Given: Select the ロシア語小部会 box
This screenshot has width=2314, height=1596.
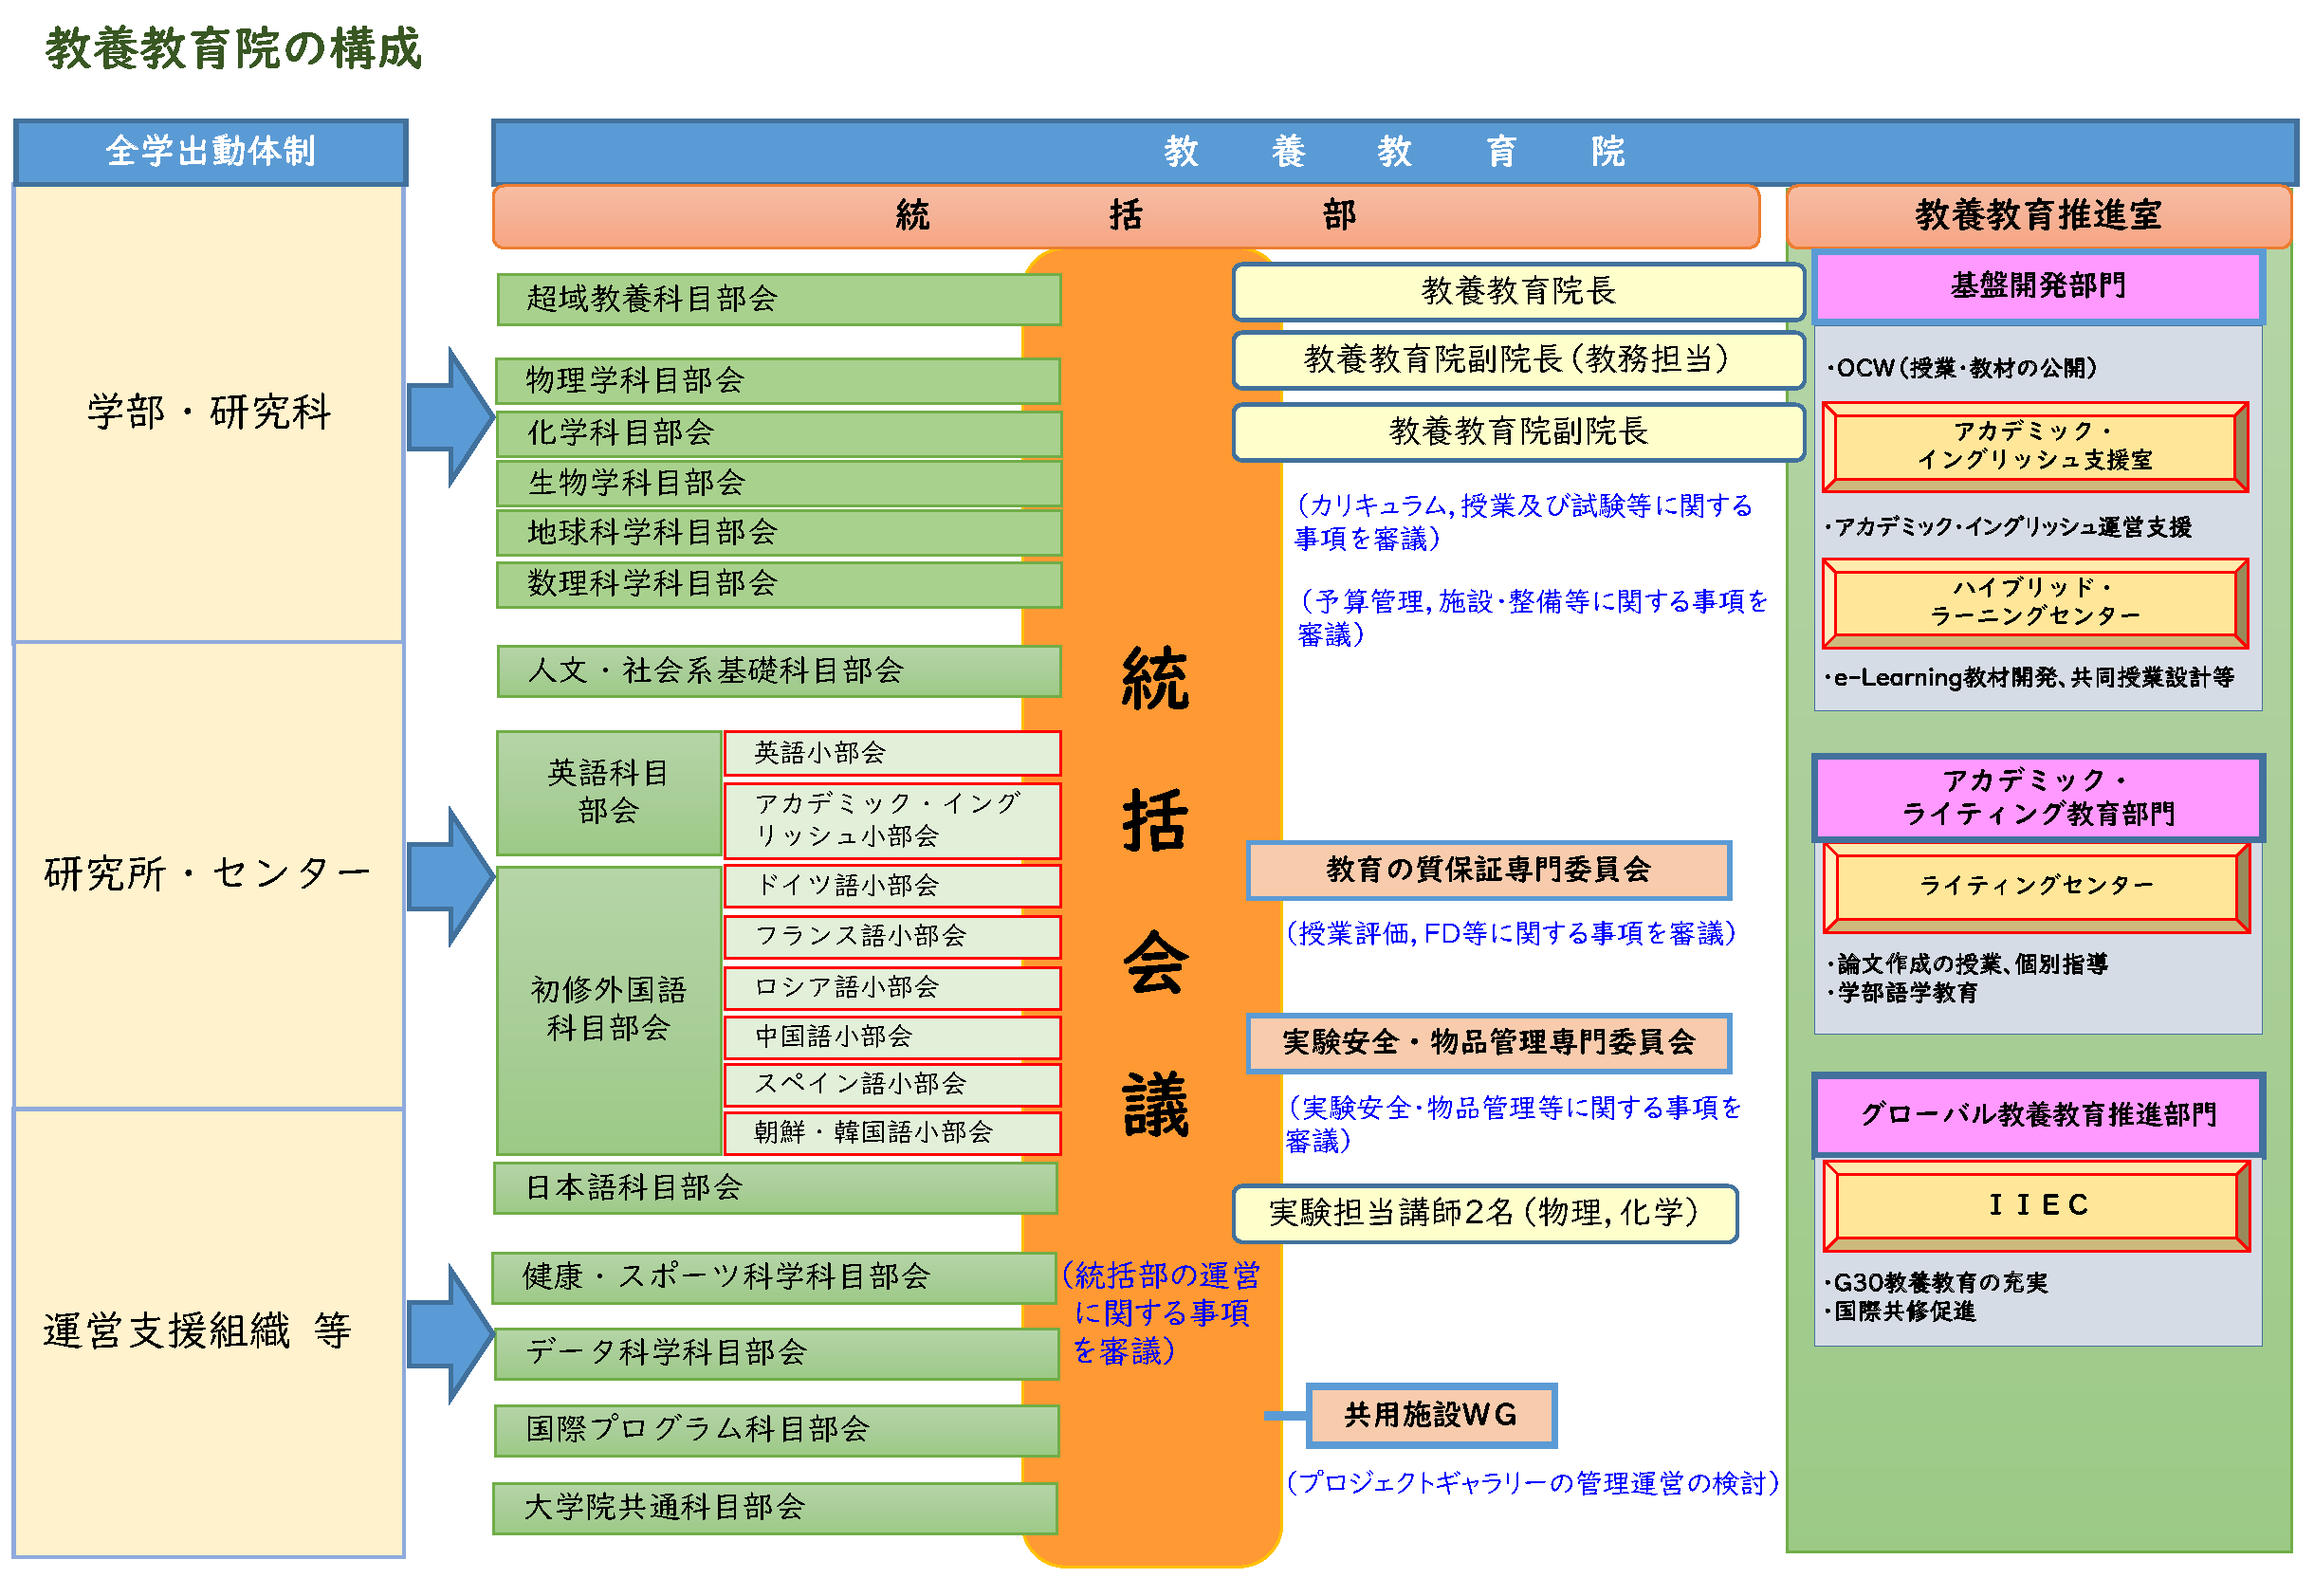Looking at the screenshot, I should pyautogui.click(x=892, y=988).
